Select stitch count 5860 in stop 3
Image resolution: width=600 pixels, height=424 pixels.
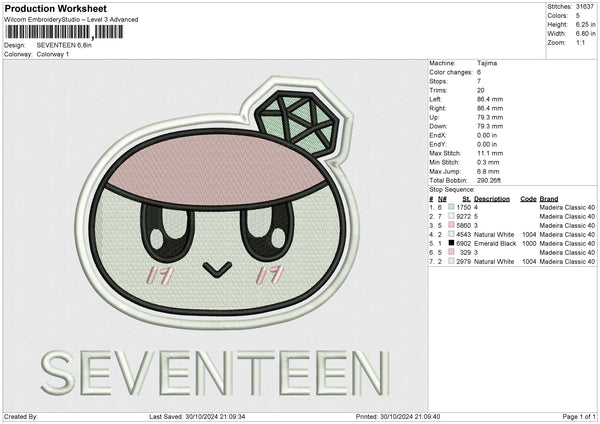pos(464,225)
